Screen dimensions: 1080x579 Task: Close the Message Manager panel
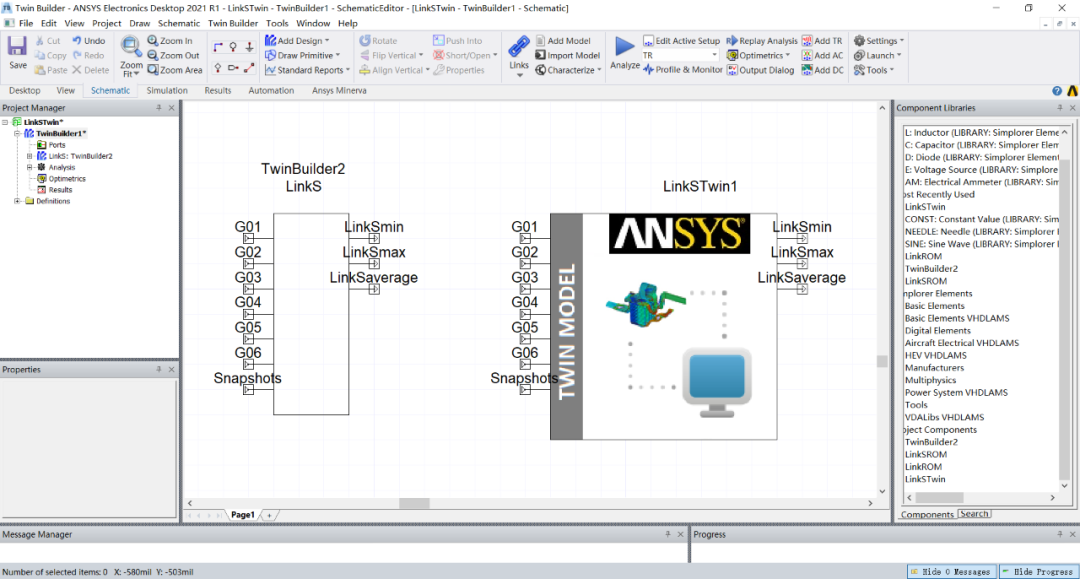681,534
